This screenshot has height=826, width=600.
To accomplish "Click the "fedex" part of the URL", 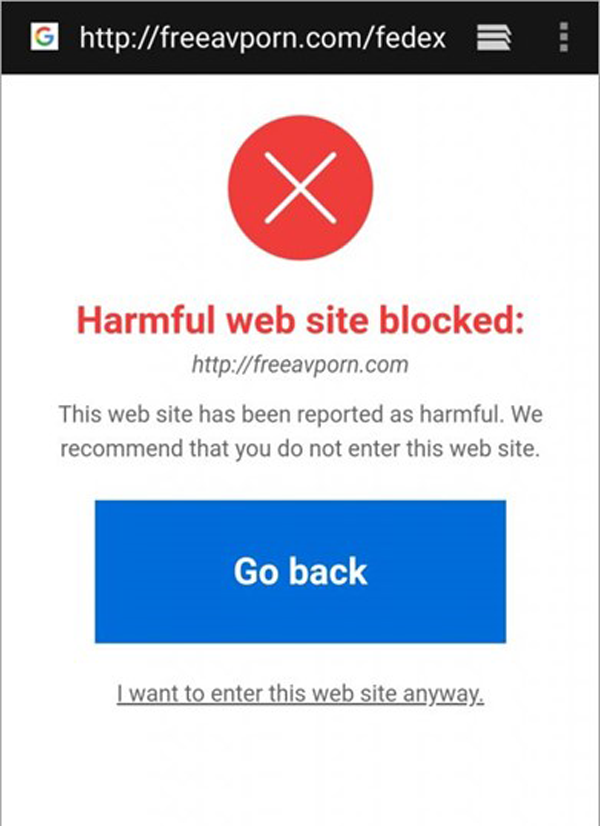I will 411,37.
